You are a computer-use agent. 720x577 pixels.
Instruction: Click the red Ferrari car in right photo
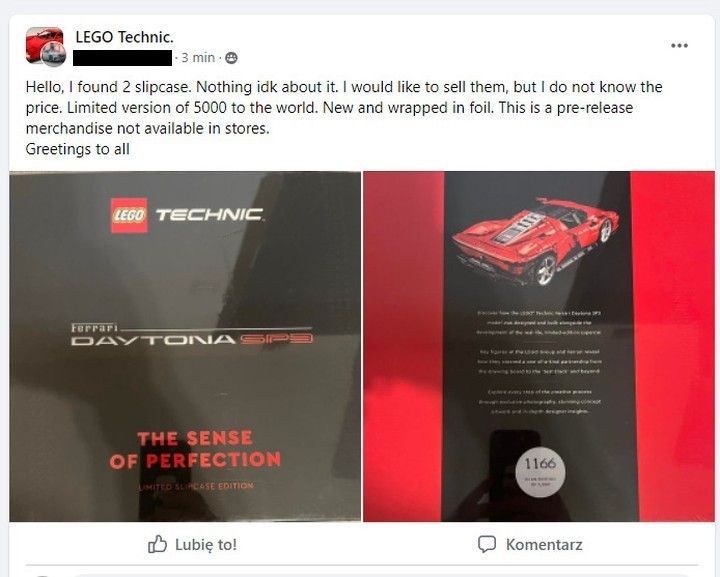click(x=537, y=239)
